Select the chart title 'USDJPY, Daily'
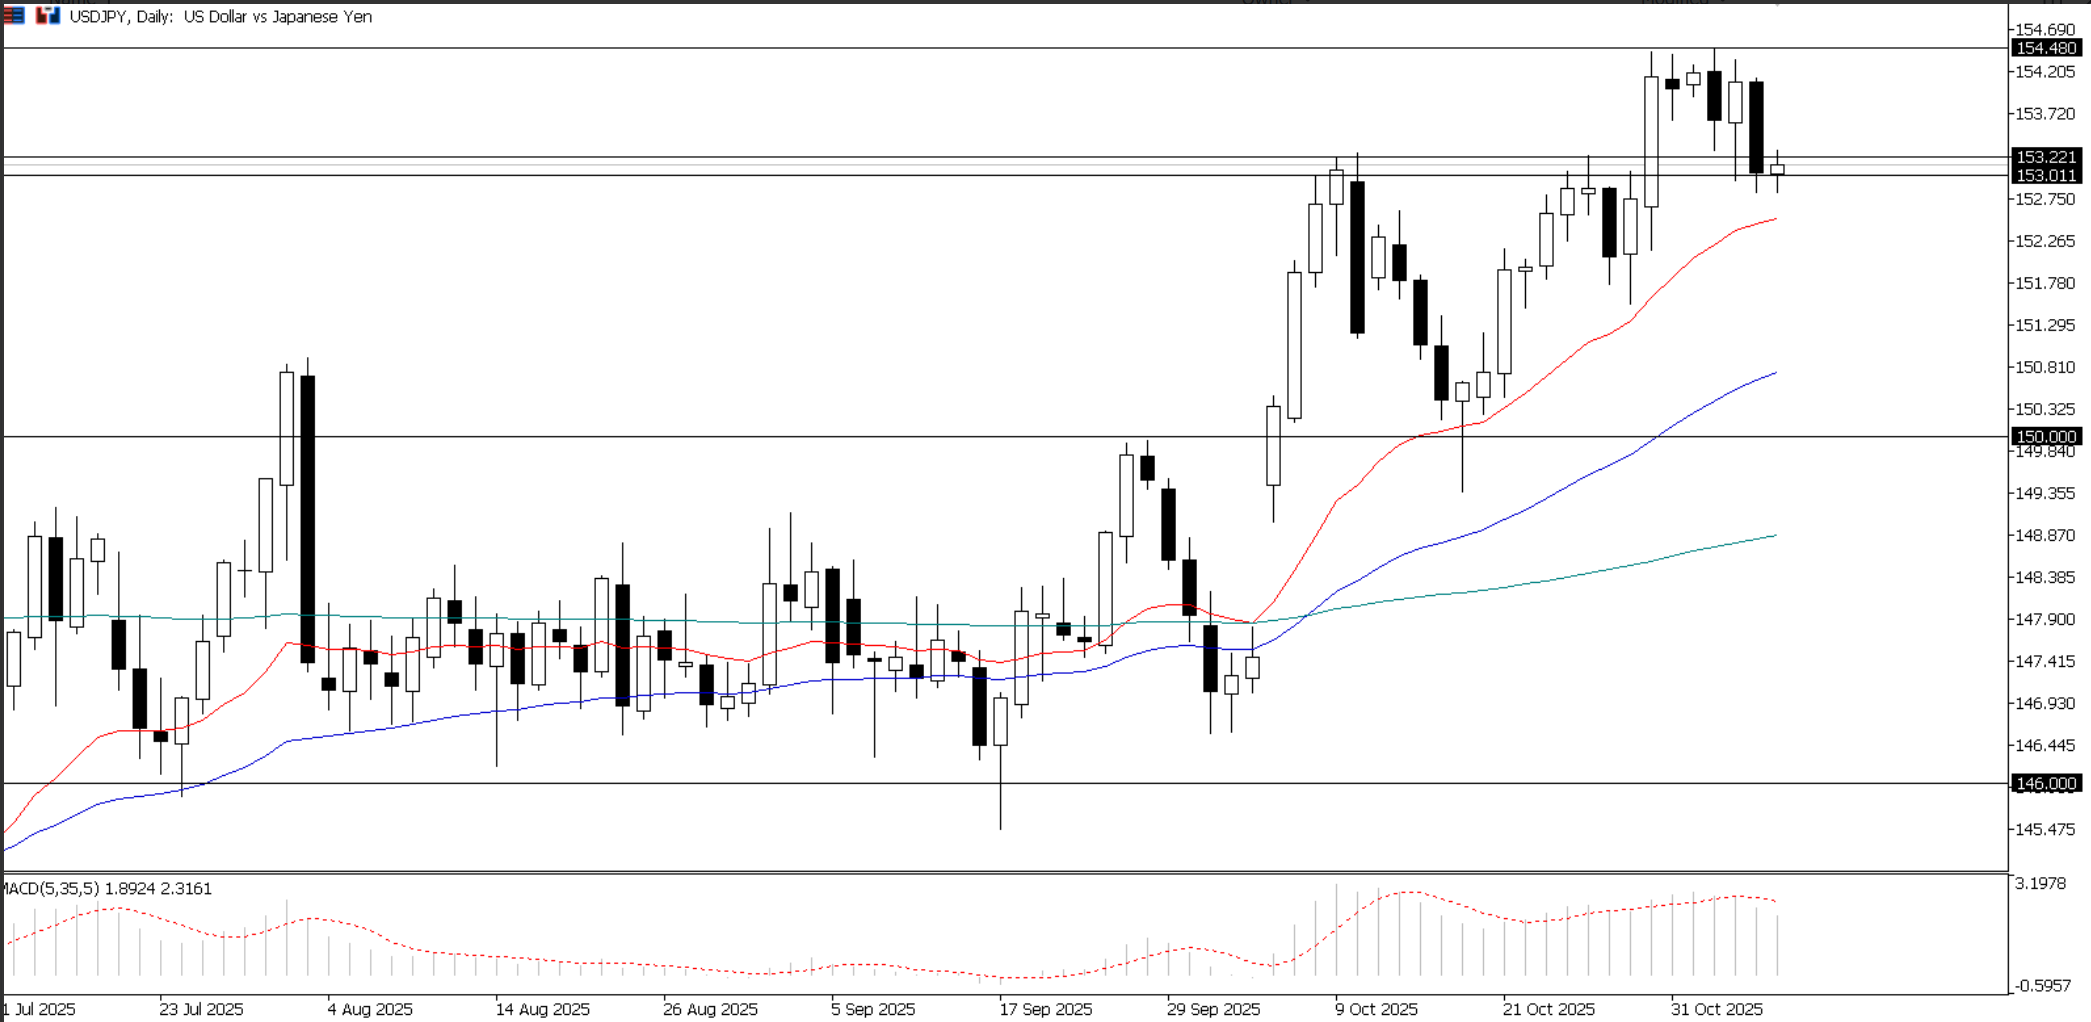The image size is (2091, 1022). tap(120, 17)
